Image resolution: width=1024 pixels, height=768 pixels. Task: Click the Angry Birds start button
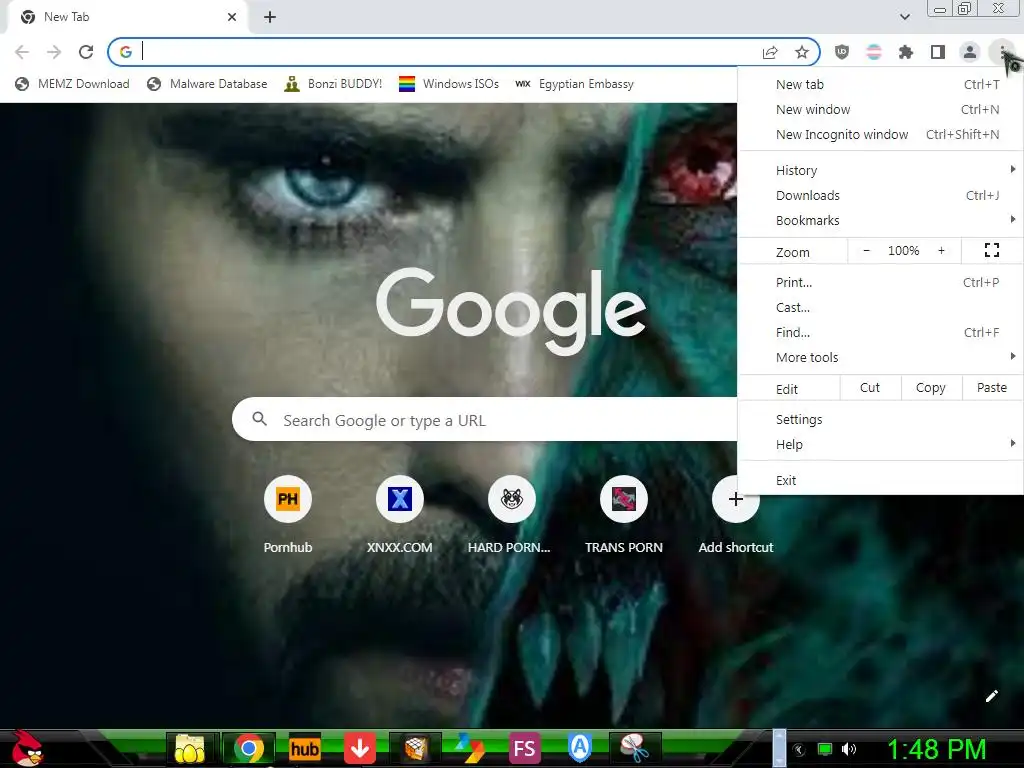click(27, 748)
